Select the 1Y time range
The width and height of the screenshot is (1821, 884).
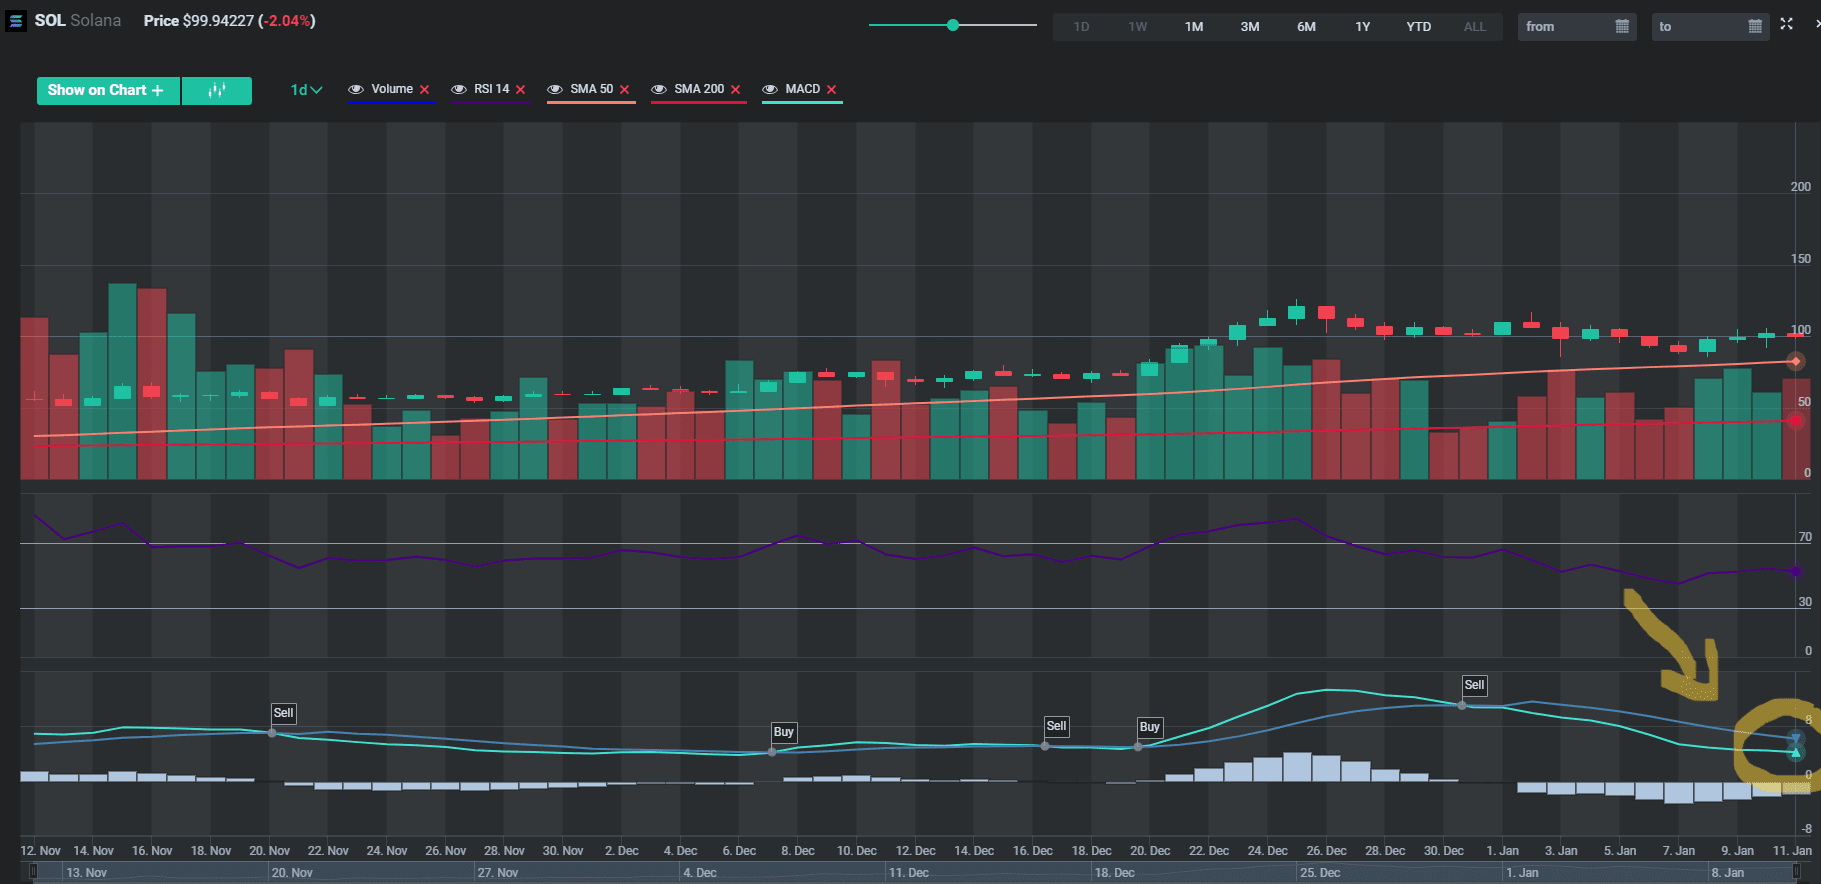(x=1362, y=27)
